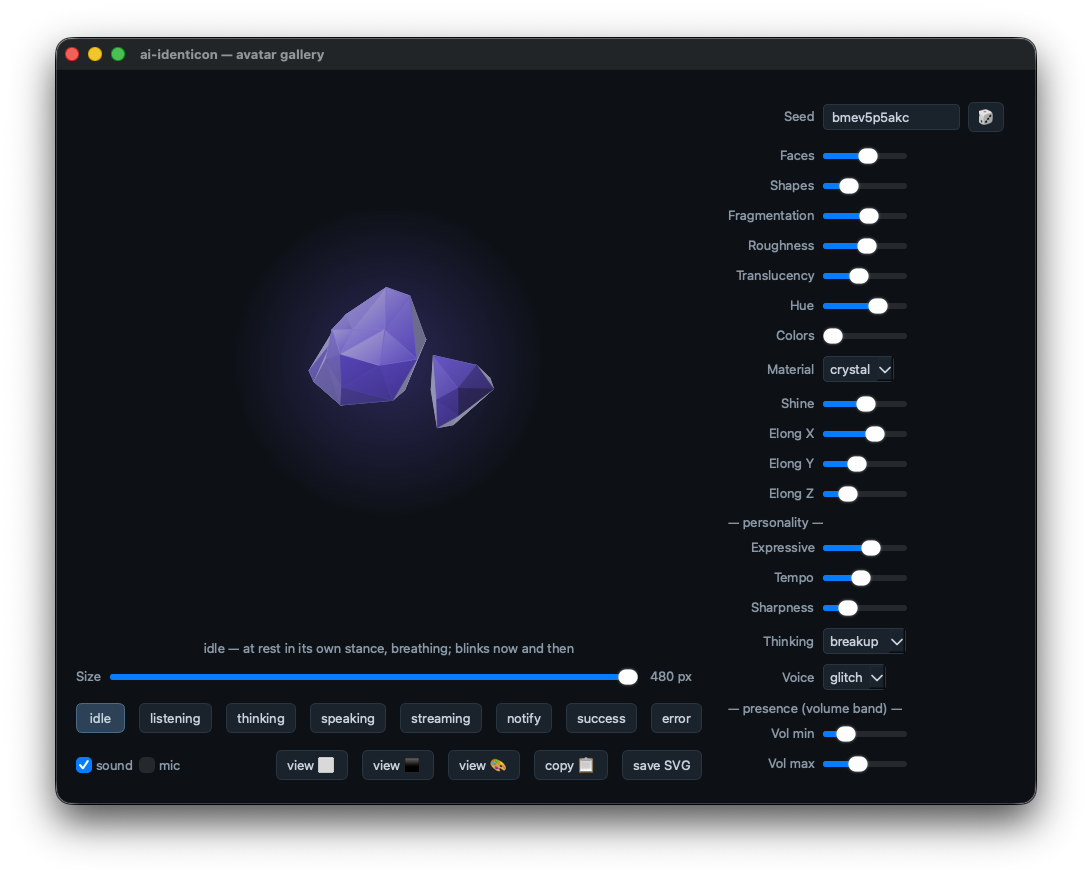Adjust the Elong Y slider

point(864,464)
